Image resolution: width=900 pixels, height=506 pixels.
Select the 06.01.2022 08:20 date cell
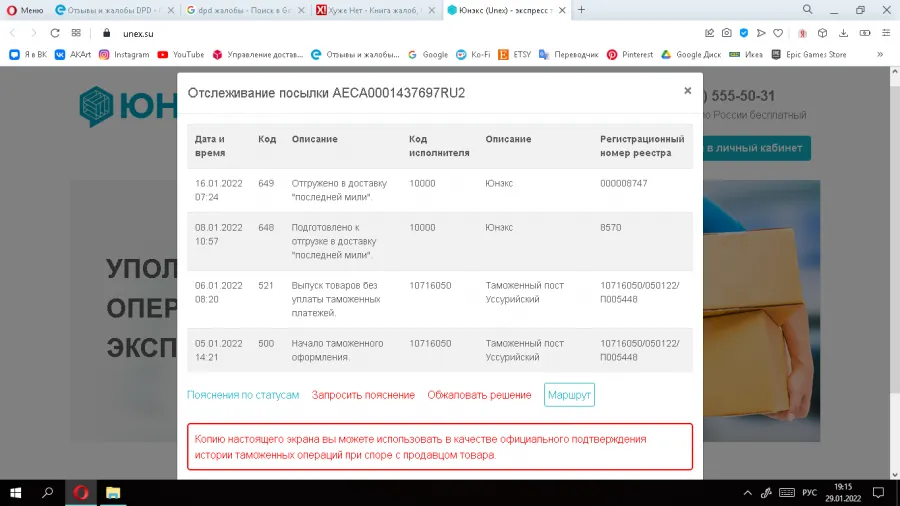[218, 292]
